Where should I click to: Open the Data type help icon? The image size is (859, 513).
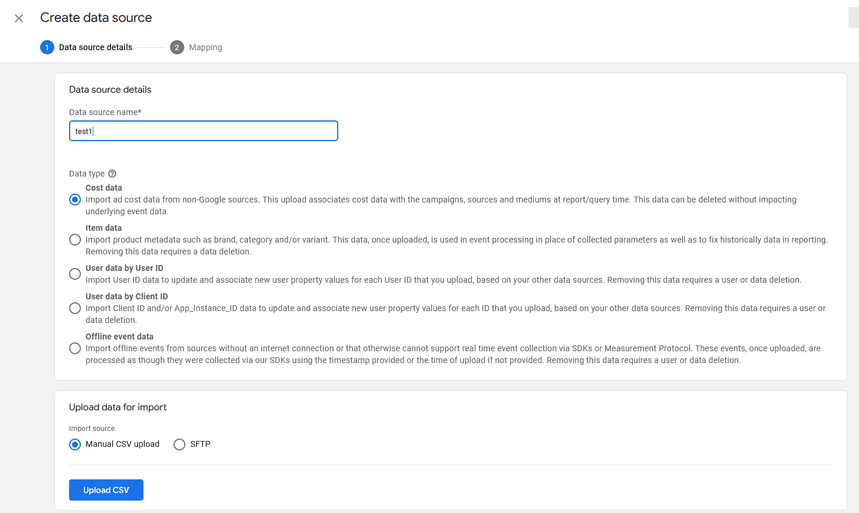pyautogui.click(x=112, y=174)
